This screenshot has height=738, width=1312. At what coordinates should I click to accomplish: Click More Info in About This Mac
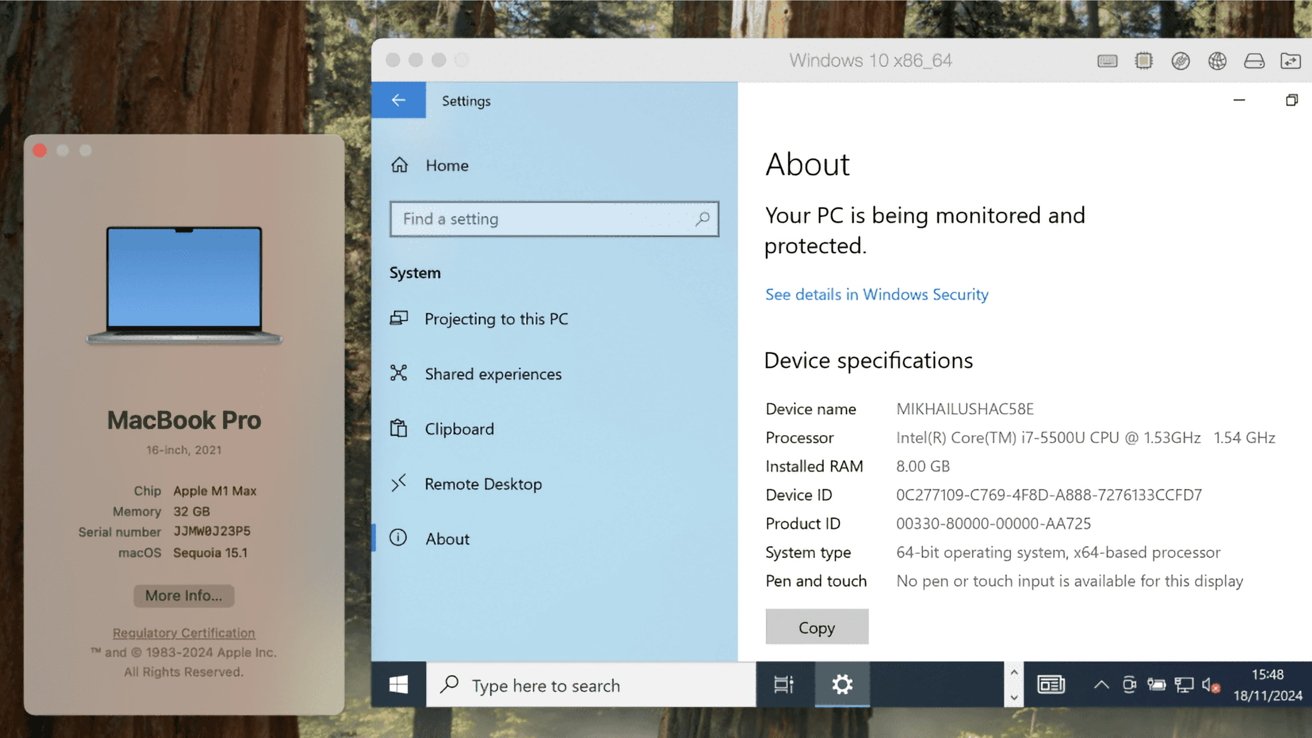click(x=184, y=596)
